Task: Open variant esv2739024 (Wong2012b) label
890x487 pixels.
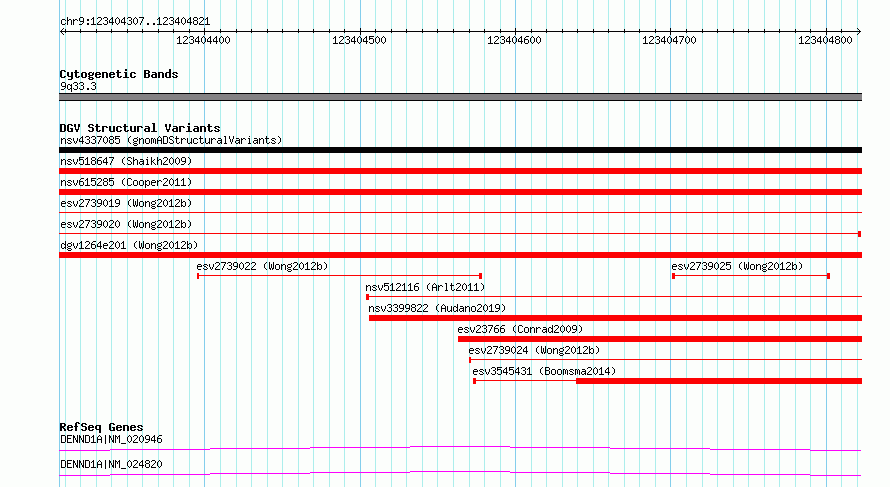Action: (534, 350)
